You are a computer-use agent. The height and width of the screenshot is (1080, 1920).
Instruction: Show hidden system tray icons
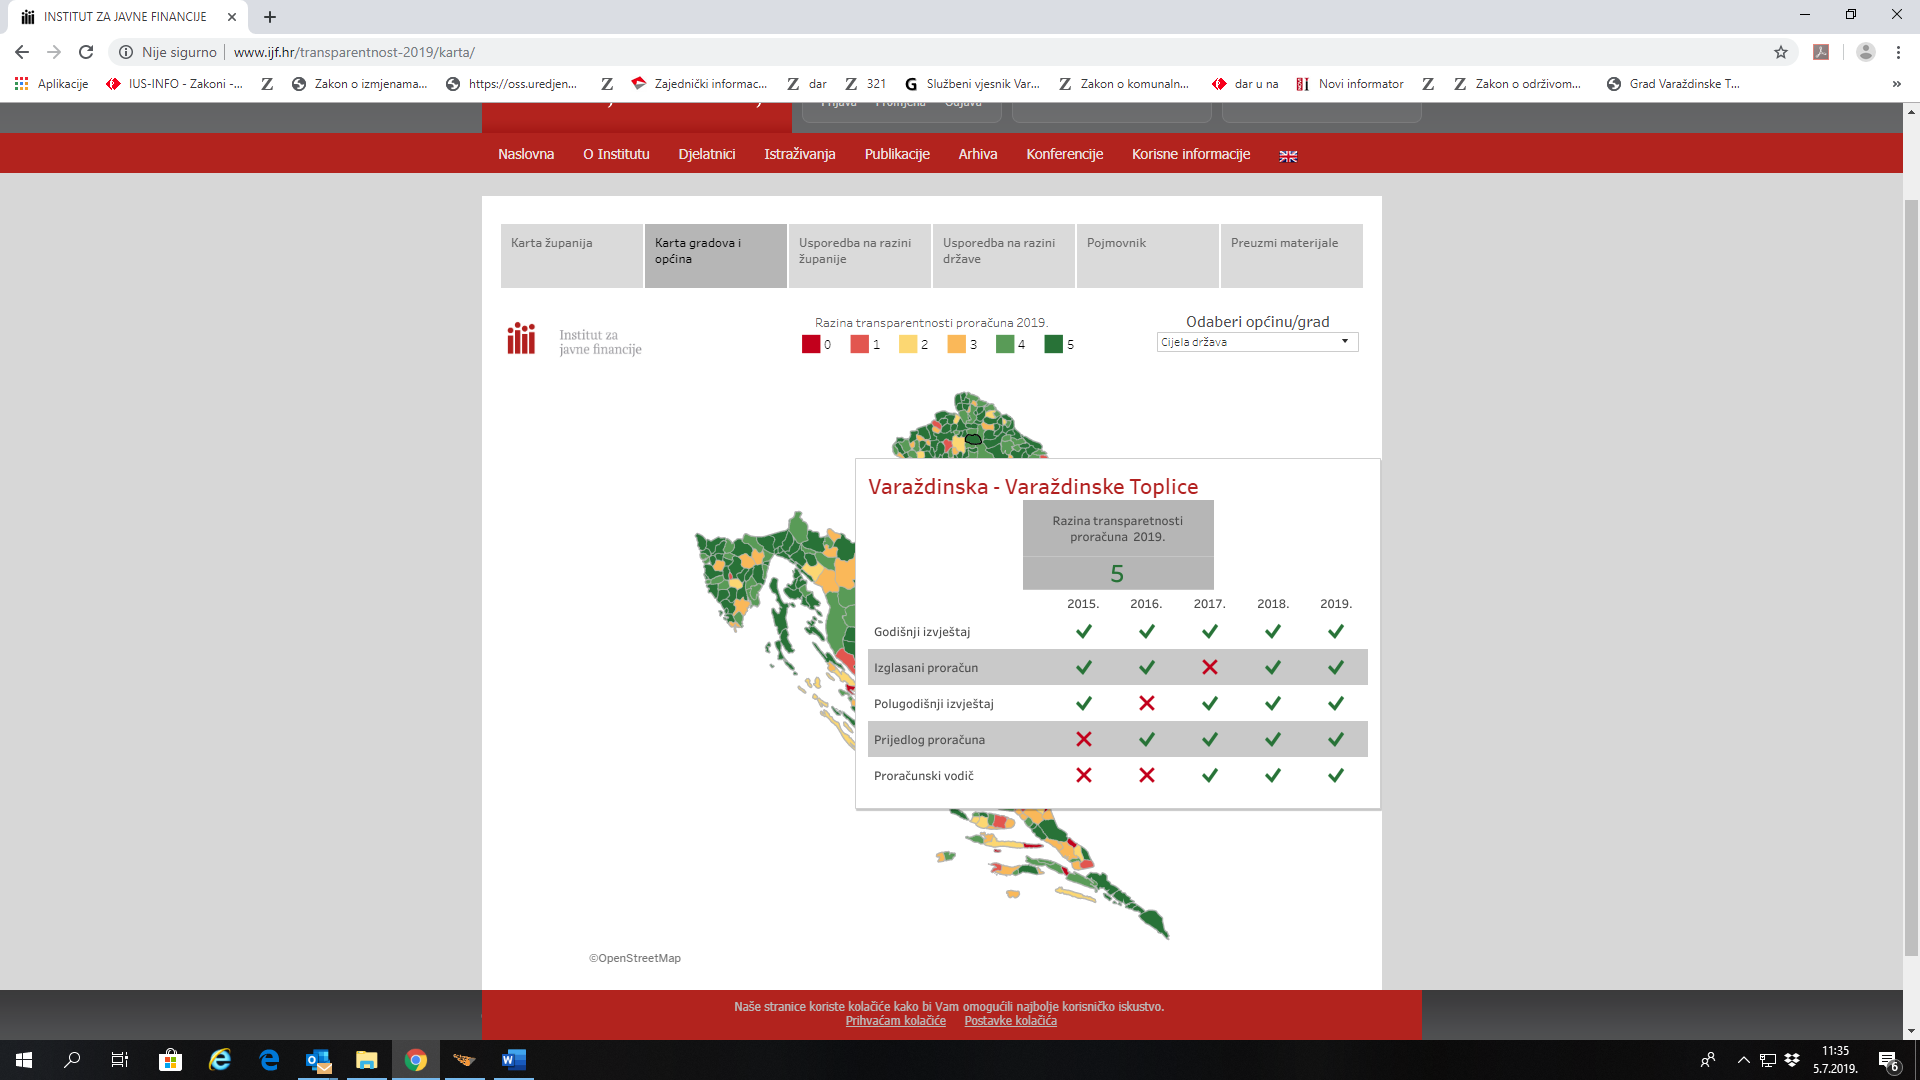pyautogui.click(x=1743, y=1060)
